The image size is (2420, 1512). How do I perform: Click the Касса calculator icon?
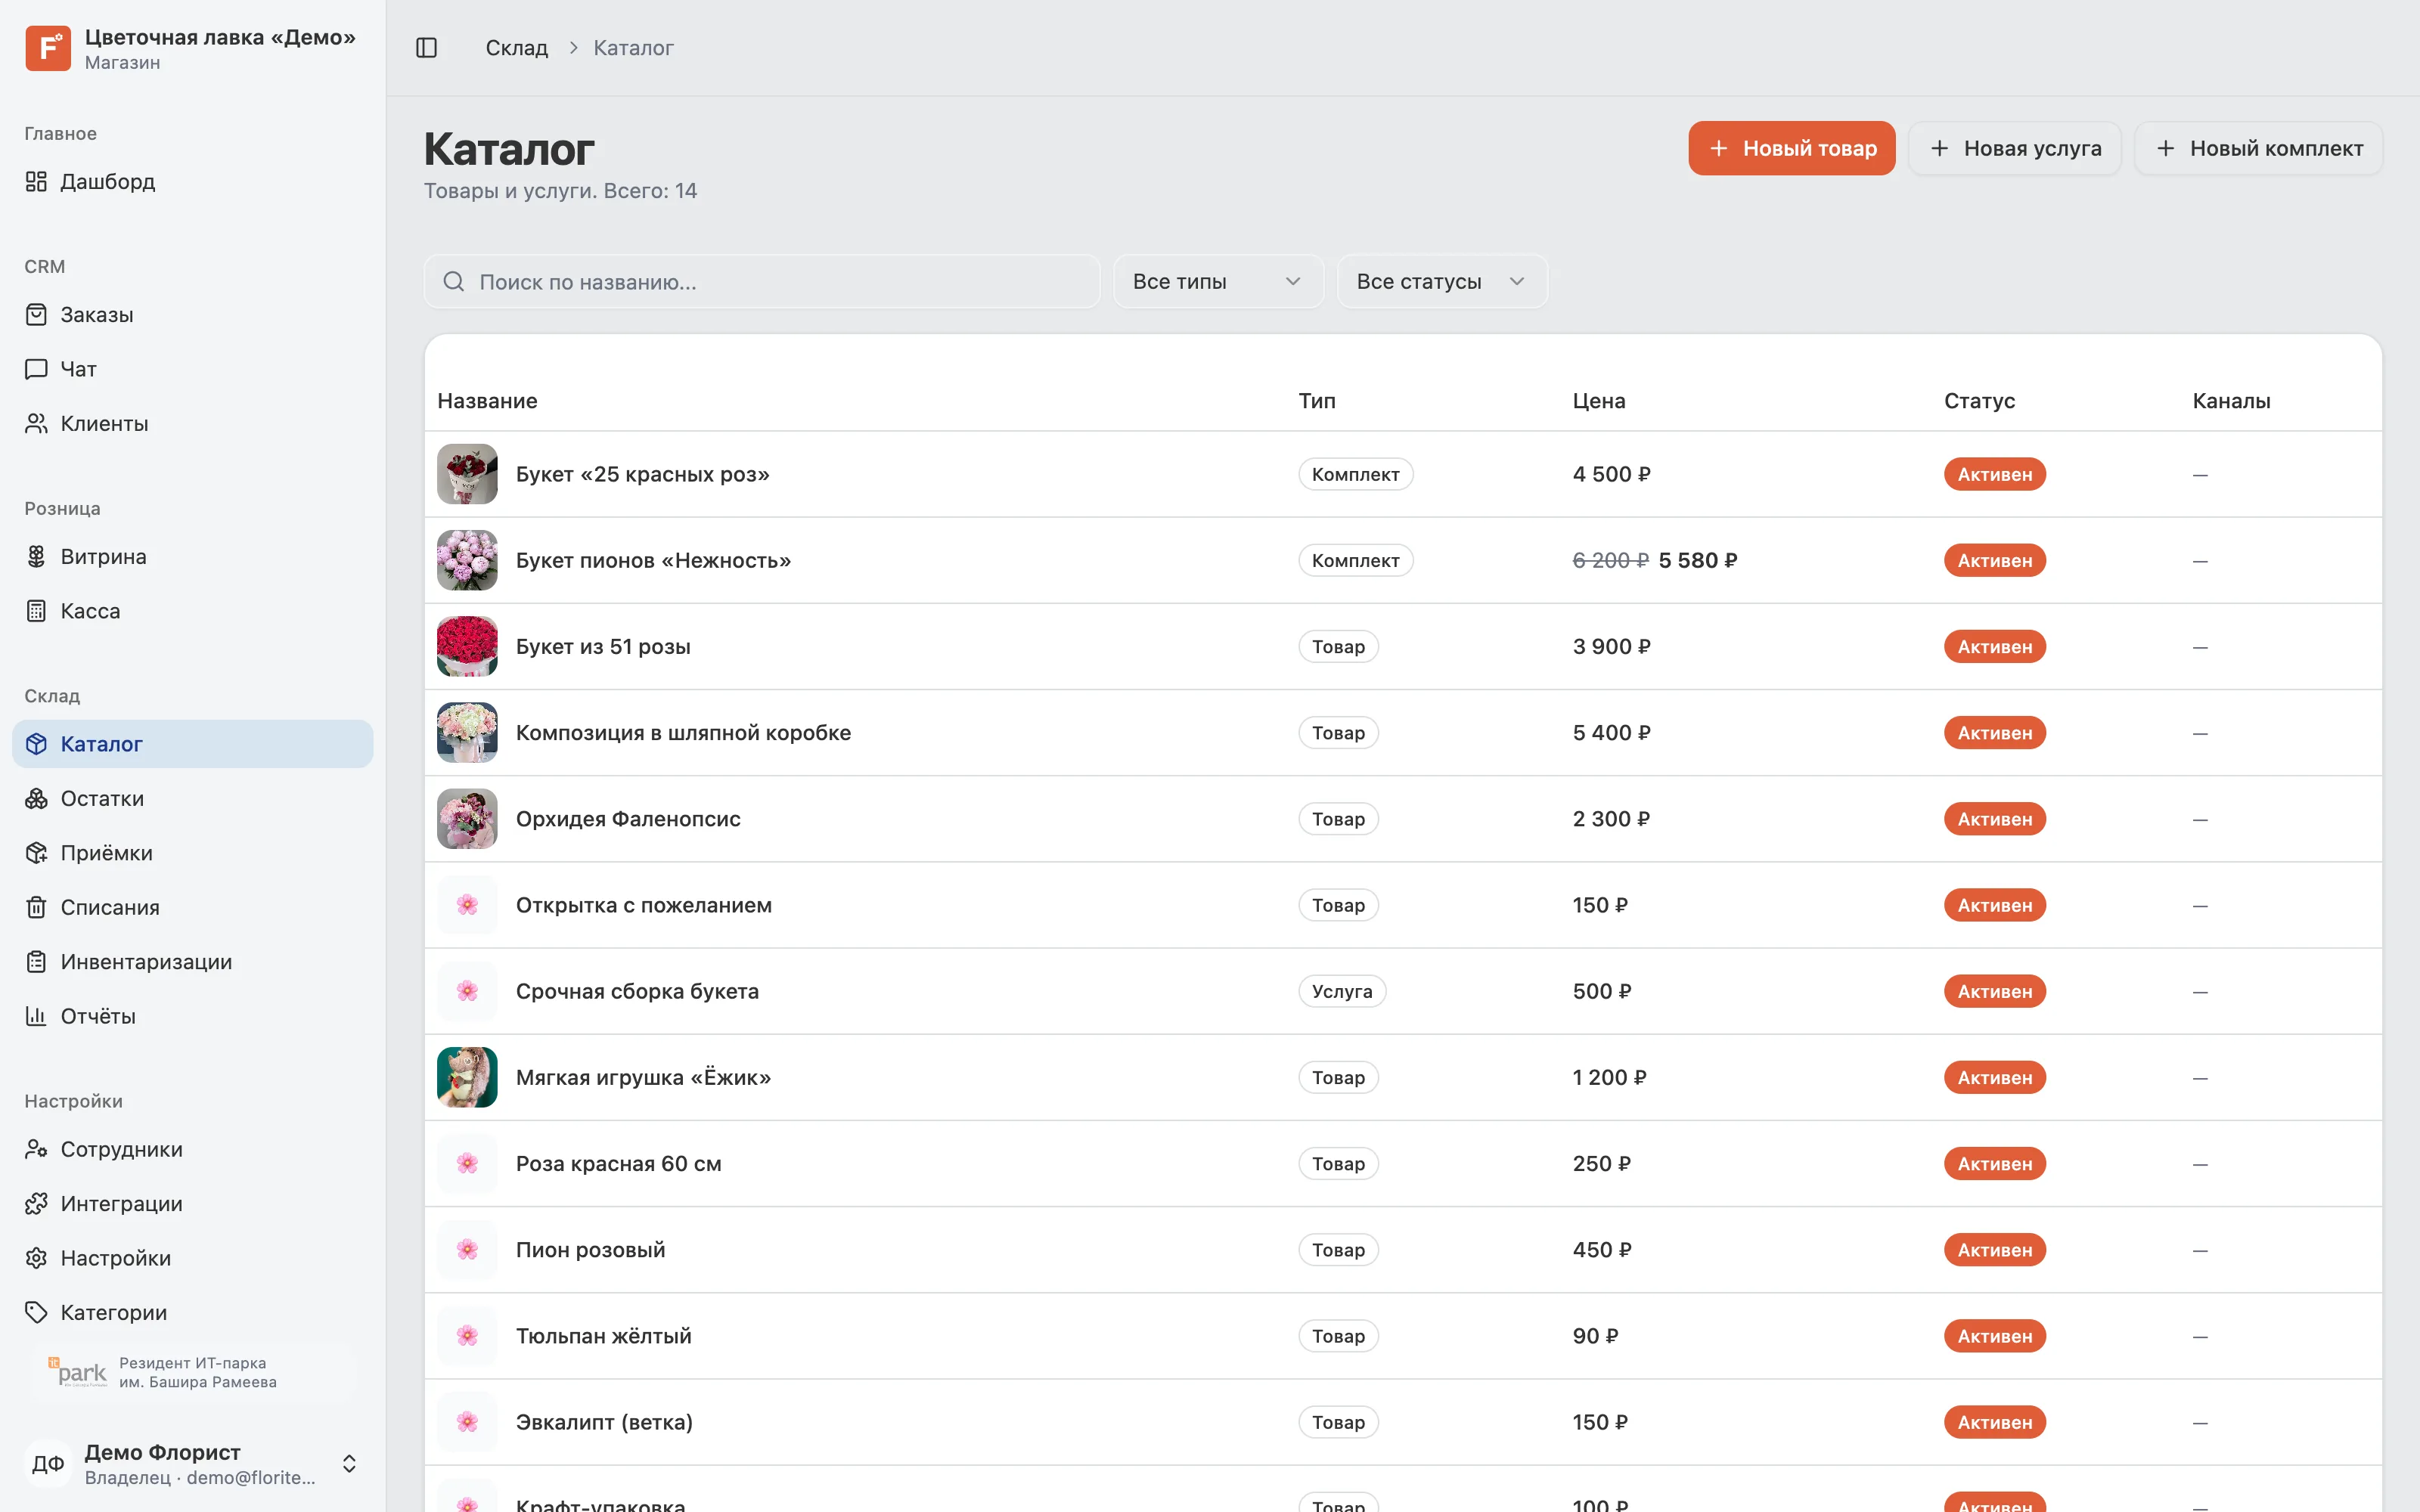pyautogui.click(x=36, y=610)
